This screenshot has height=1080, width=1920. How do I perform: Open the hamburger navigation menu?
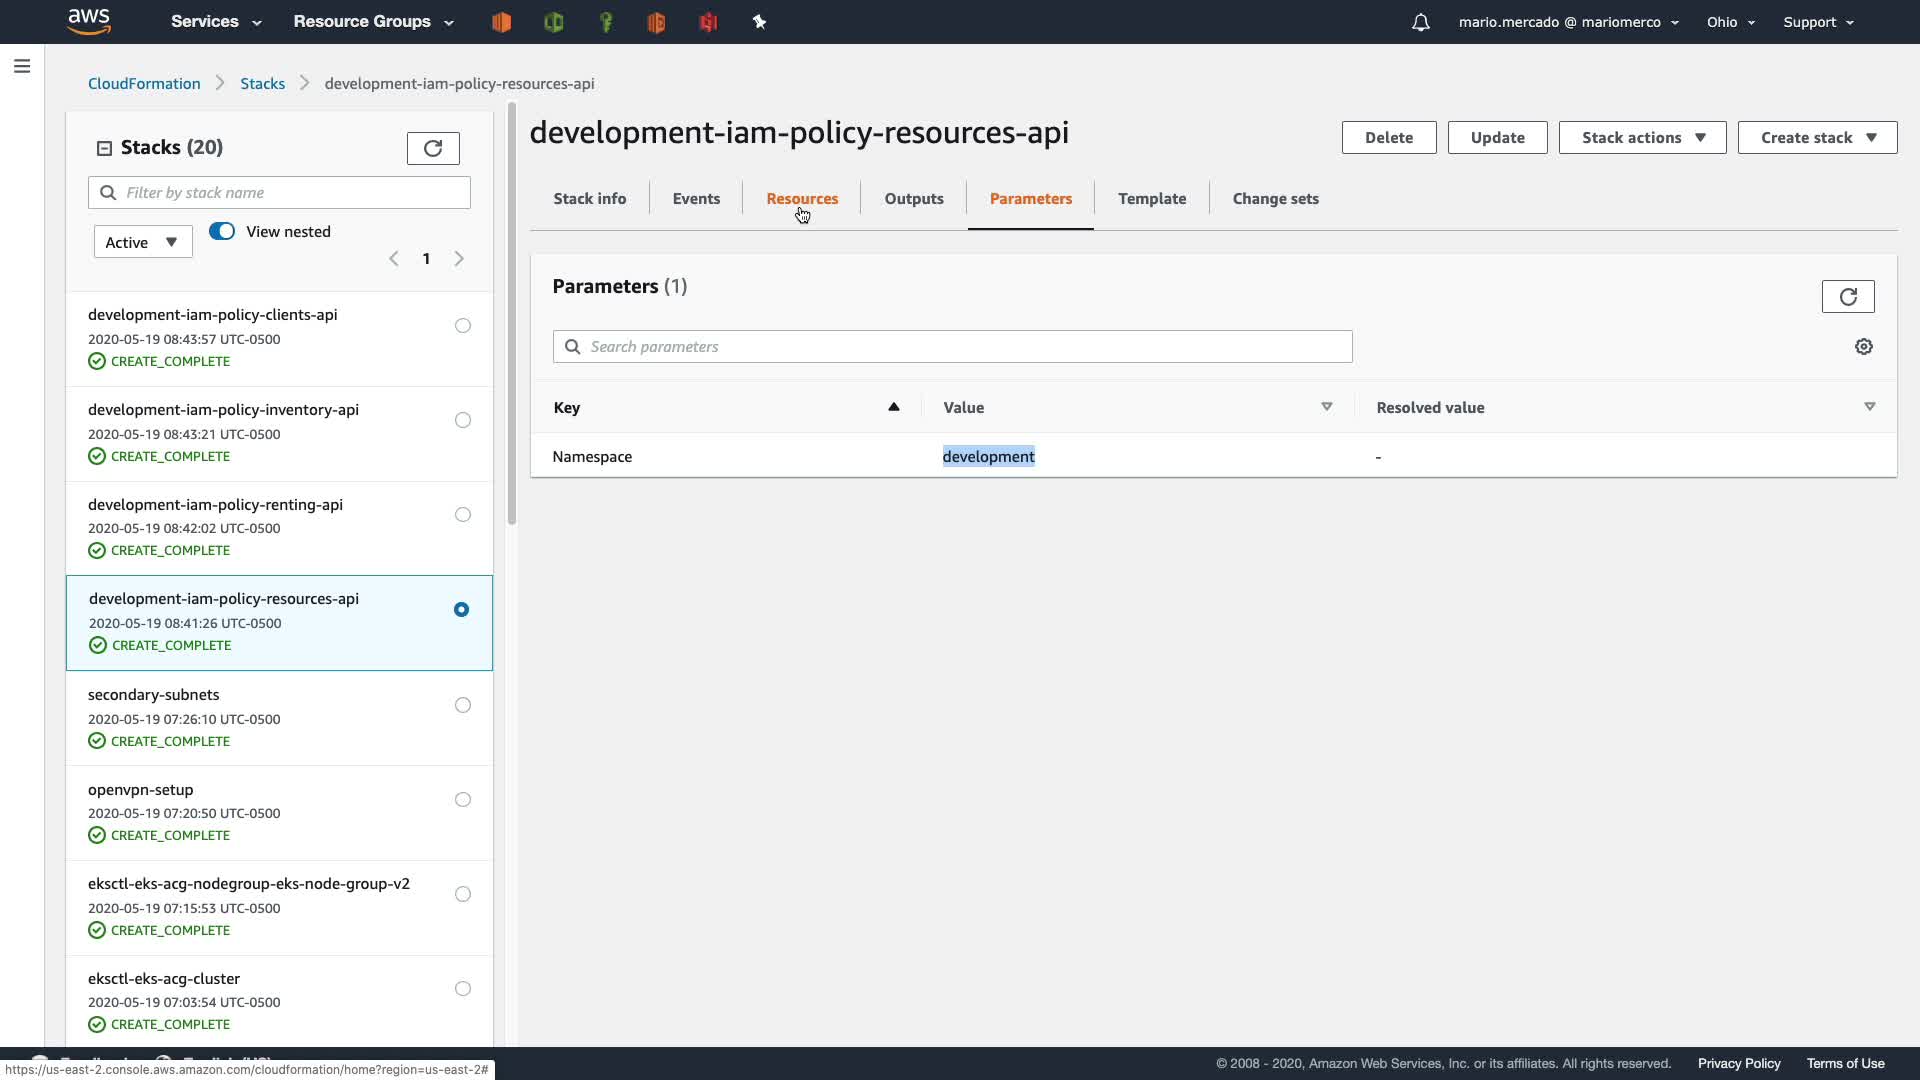pos(22,66)
